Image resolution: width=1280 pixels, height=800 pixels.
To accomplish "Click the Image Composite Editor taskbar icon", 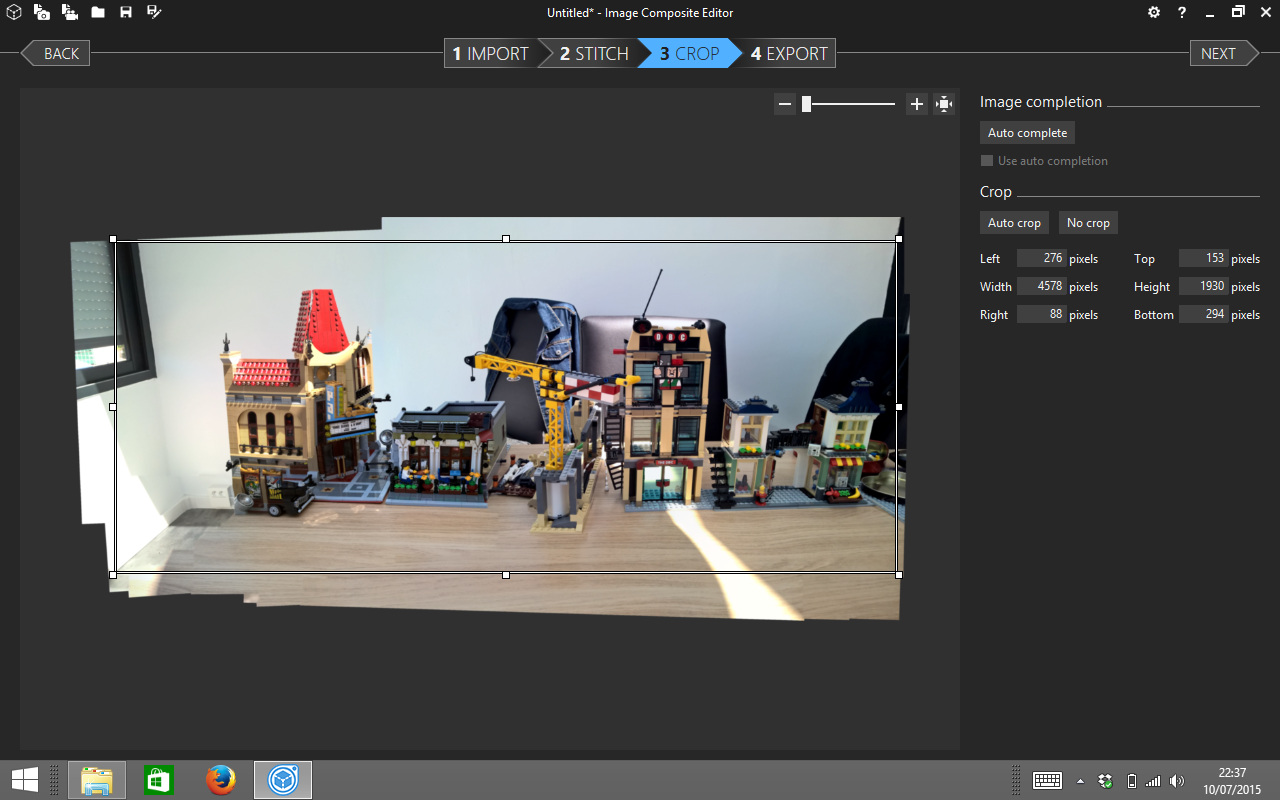I will click(283, 780).
